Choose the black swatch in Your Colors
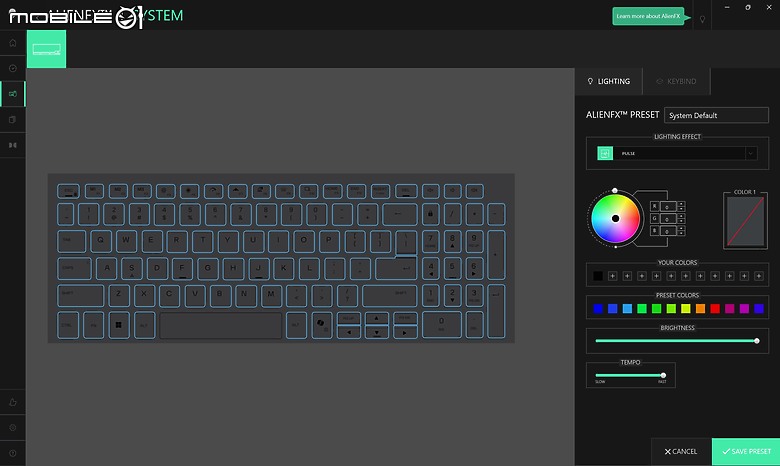The image size is (780, 466). click(598, 276)
